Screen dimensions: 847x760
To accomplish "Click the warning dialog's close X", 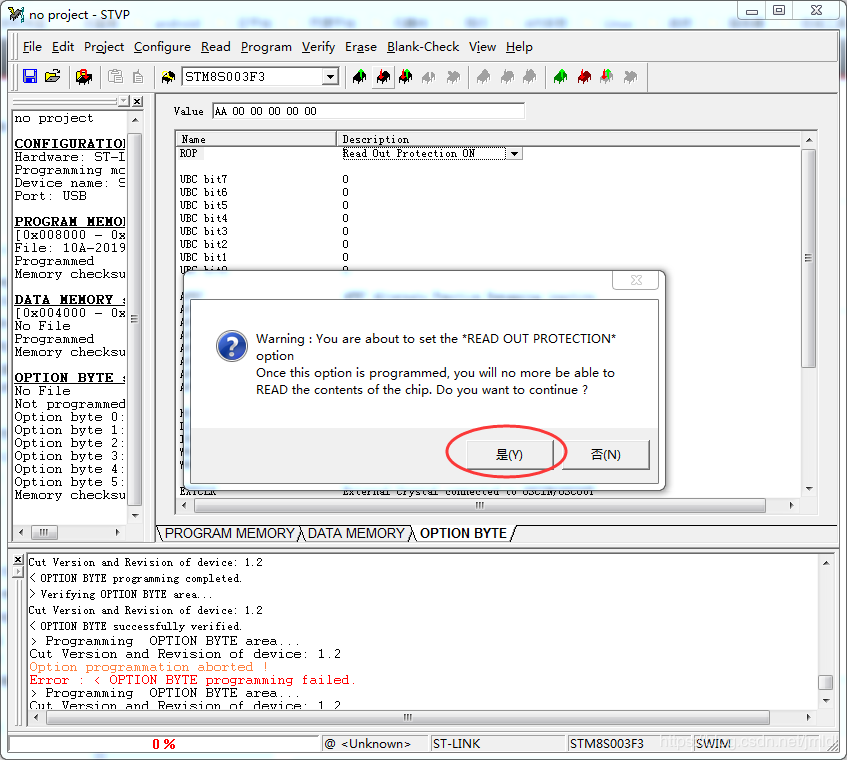I will (636, 280).
